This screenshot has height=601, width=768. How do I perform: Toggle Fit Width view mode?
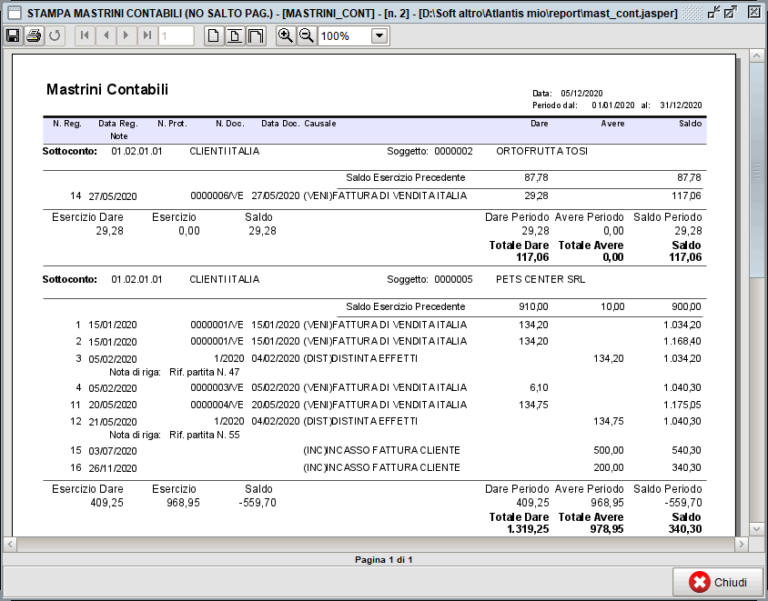(x=256, y=36)
